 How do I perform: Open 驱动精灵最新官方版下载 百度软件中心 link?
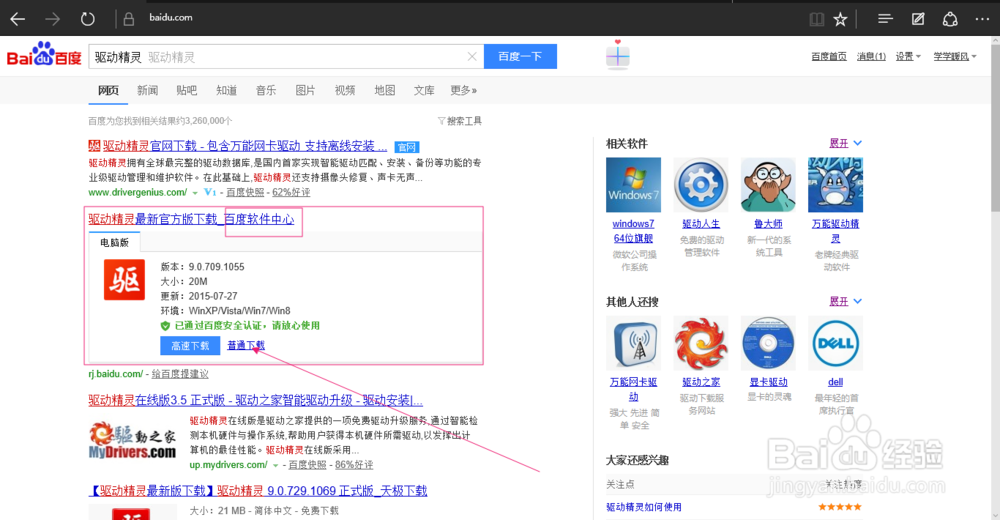pyautogui.click(x=191, y=219)
